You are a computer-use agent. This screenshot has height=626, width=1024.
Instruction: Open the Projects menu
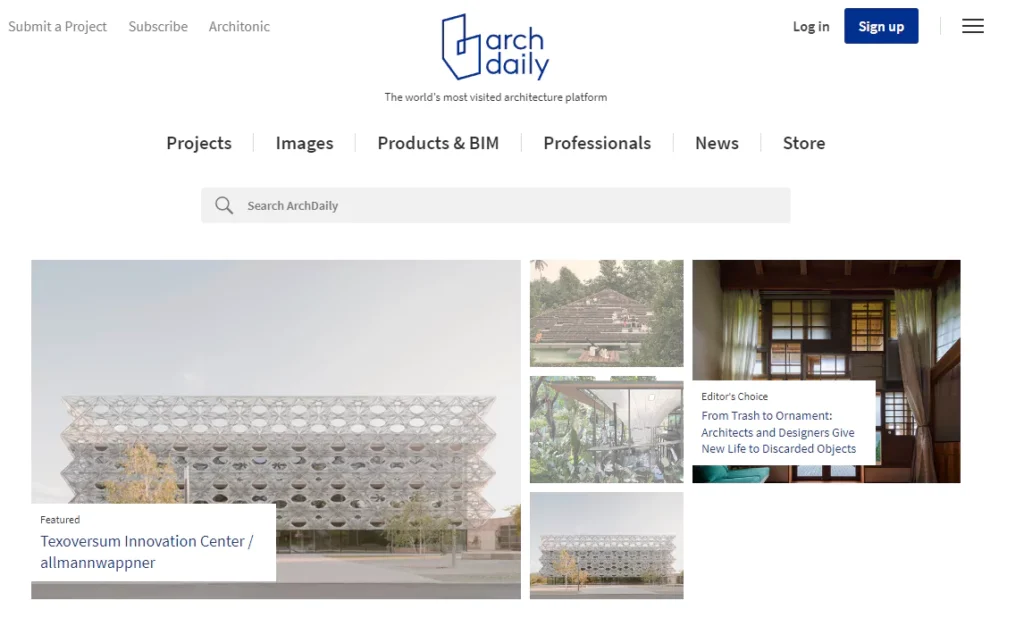tap(199, 143)
